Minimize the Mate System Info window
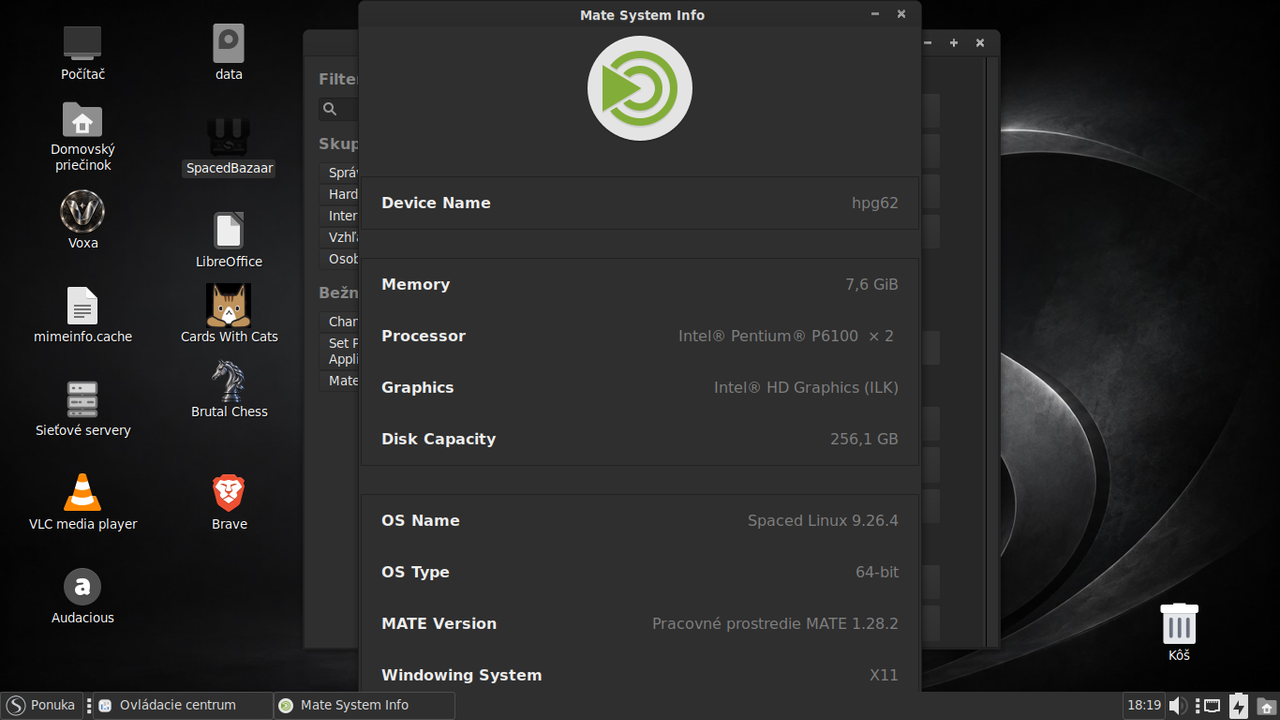The width and height of the screenshot is (1280, 720). click(x=875, y=14)
